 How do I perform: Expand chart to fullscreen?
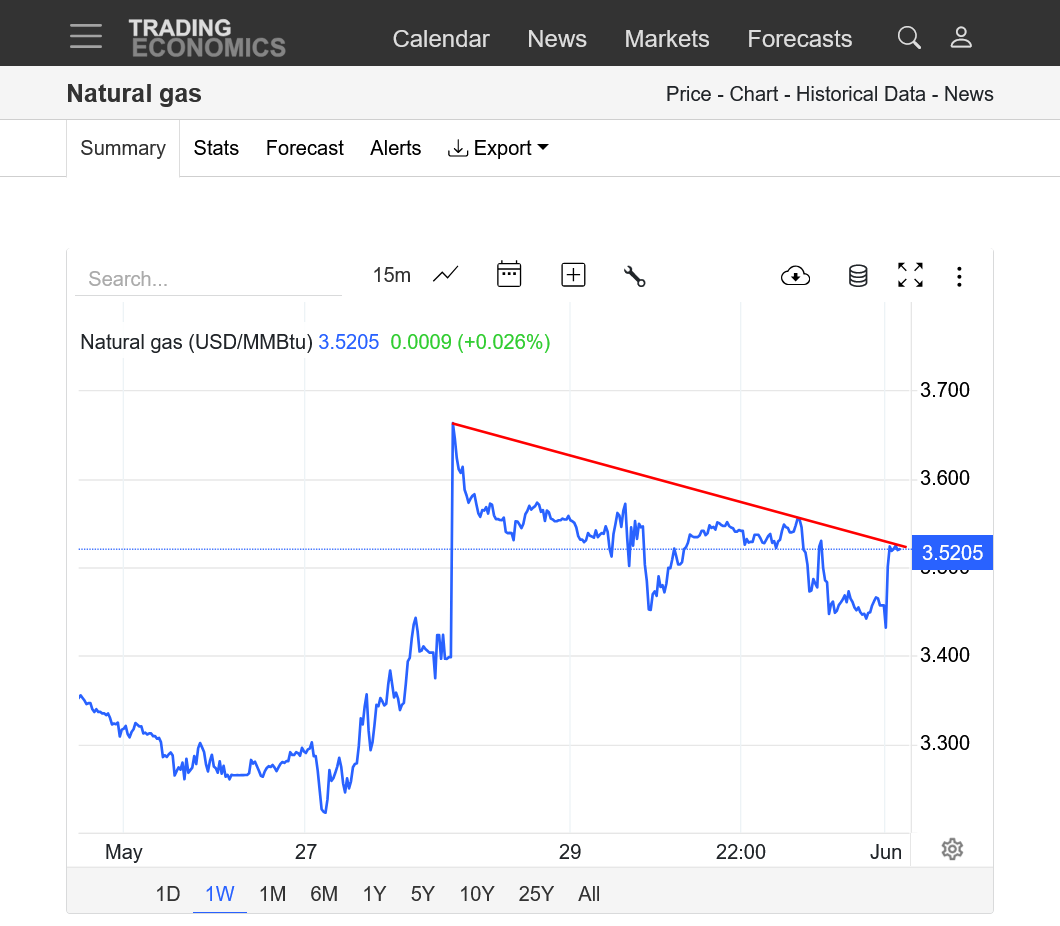(910, 275)
